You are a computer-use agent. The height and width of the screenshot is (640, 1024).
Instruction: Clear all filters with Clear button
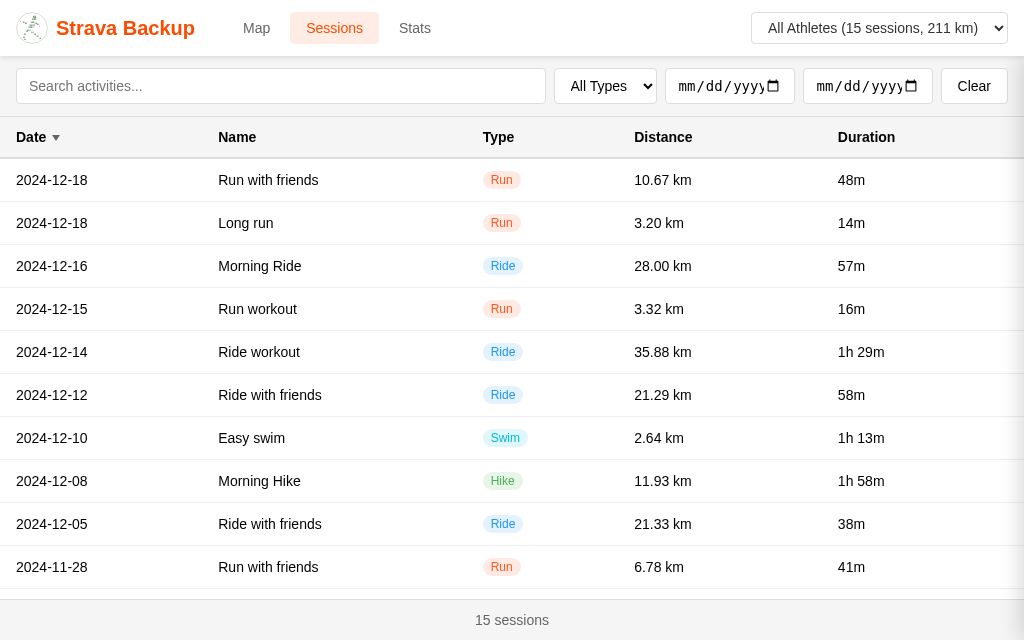pos(974,86)
